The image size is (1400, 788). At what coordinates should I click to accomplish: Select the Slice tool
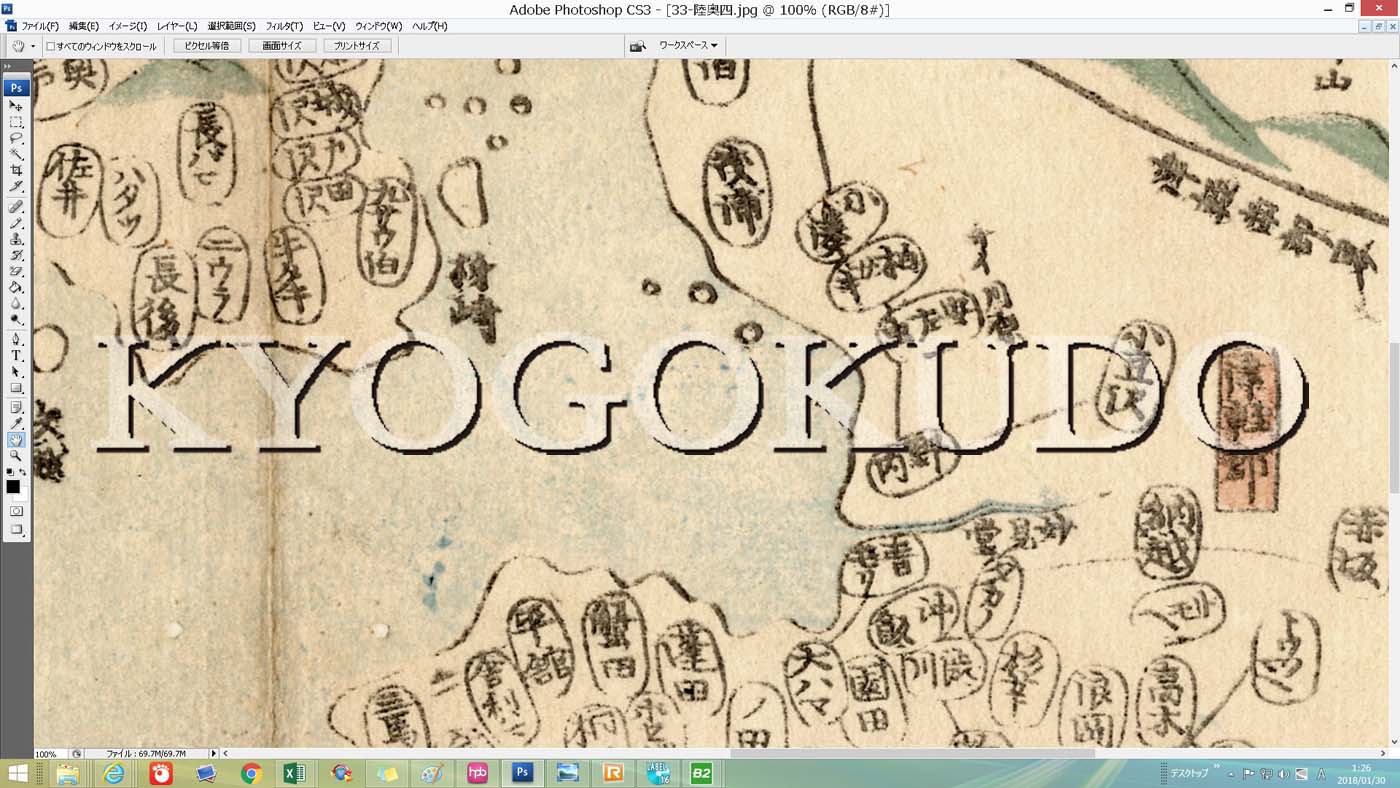tap(16, 186)
